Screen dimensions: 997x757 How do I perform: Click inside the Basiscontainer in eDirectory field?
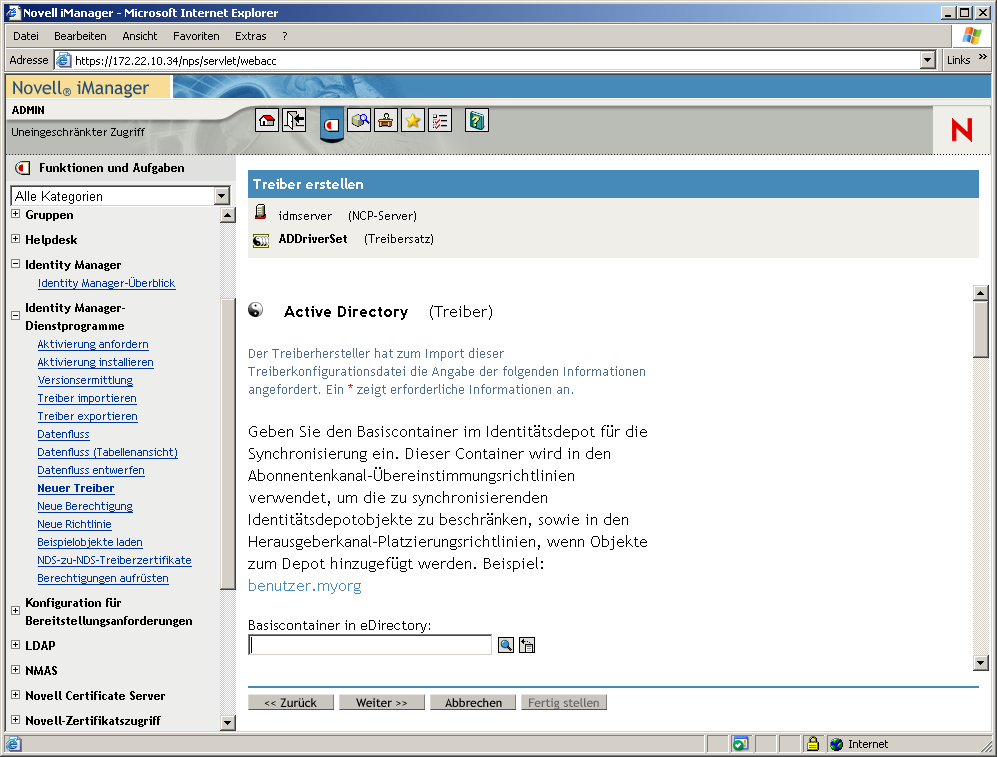coord(370,644)
